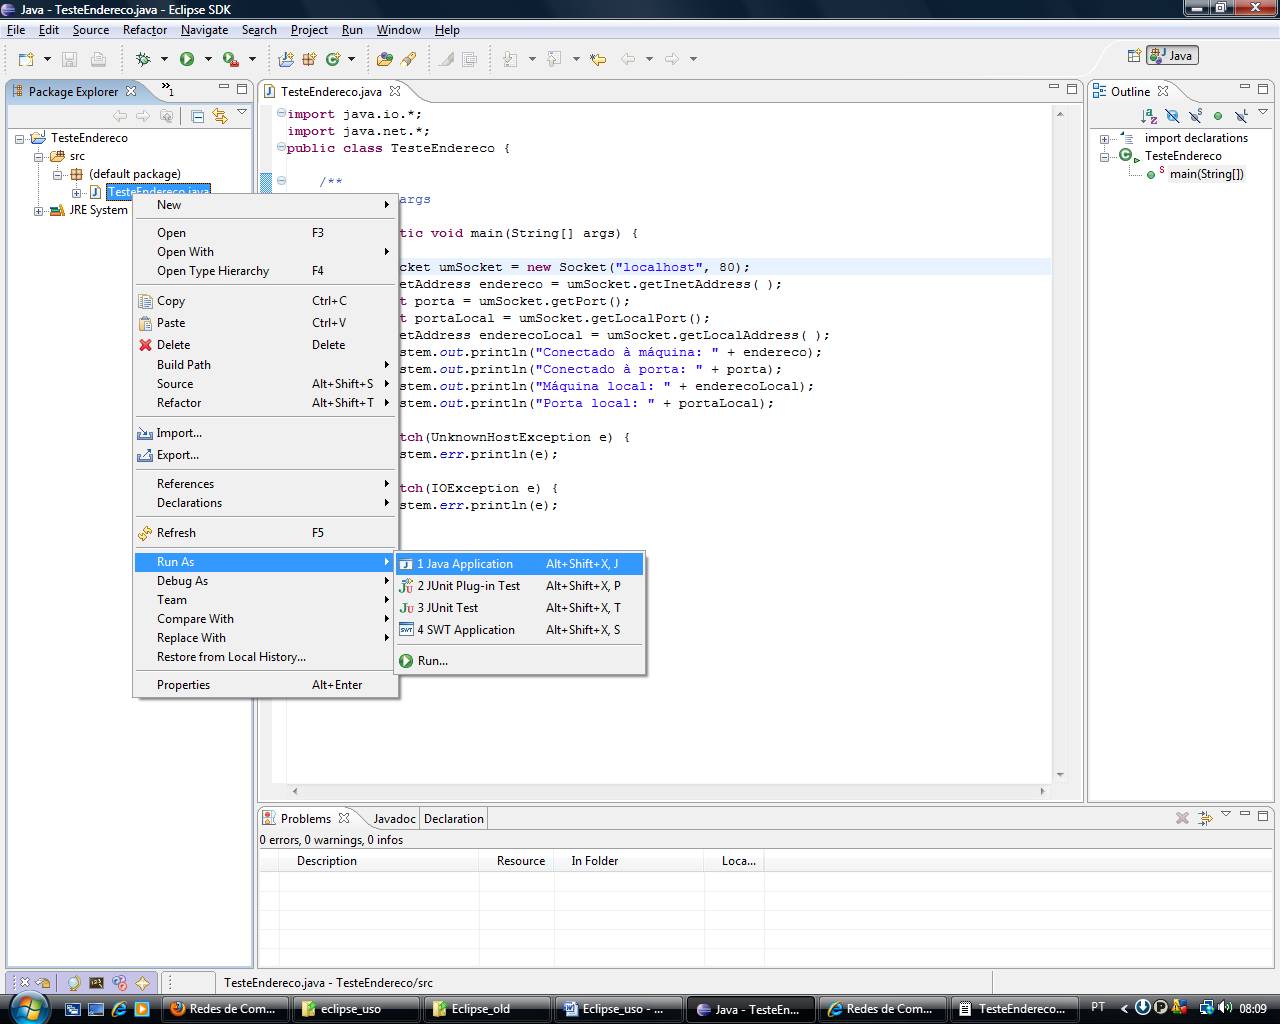Click the system clock showing 08:09
Image resolution: width=1280 pixels, height=1024 pixels.
point(1253,1009)
